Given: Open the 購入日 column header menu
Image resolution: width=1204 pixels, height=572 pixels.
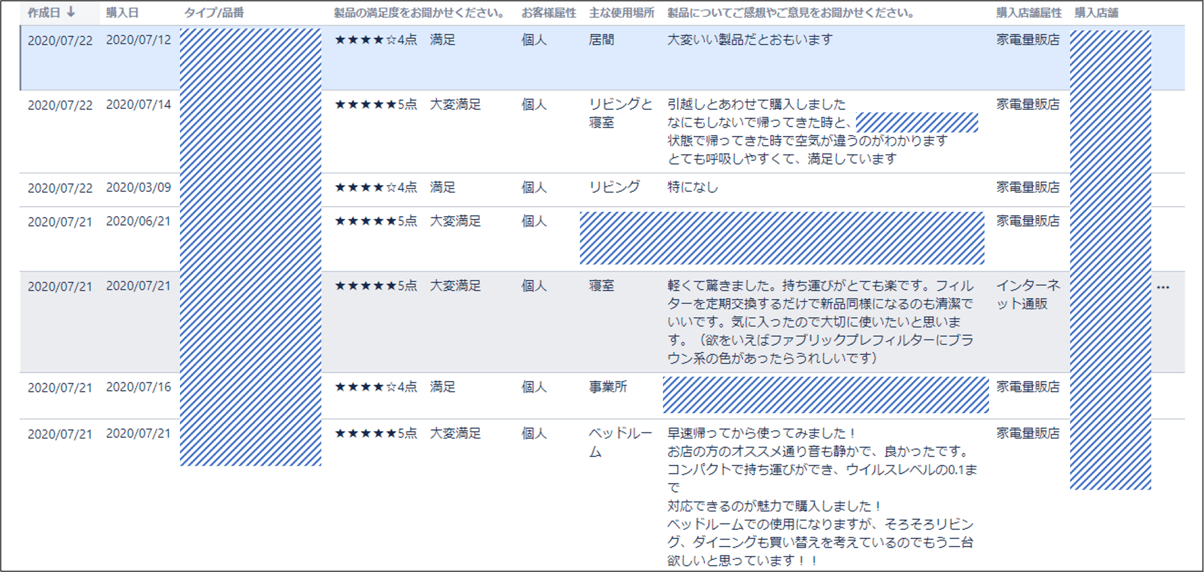Looking at the screenshot, I should coord(123,13).
